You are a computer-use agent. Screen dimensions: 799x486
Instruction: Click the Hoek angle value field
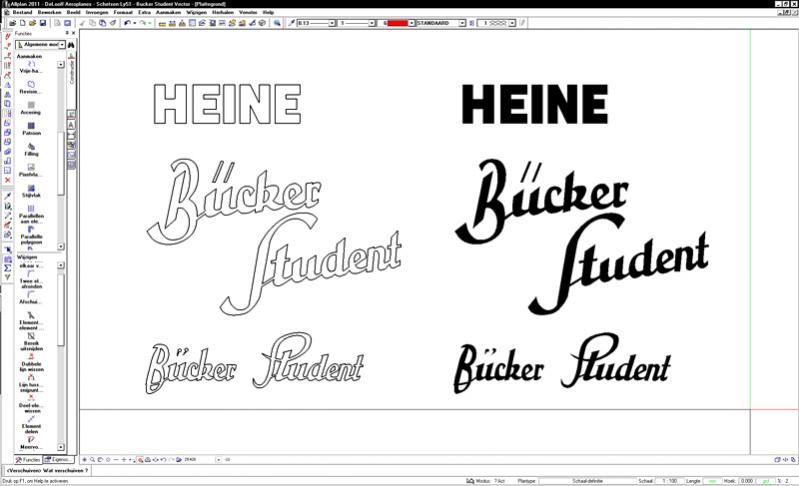click(x=747, y=481)
